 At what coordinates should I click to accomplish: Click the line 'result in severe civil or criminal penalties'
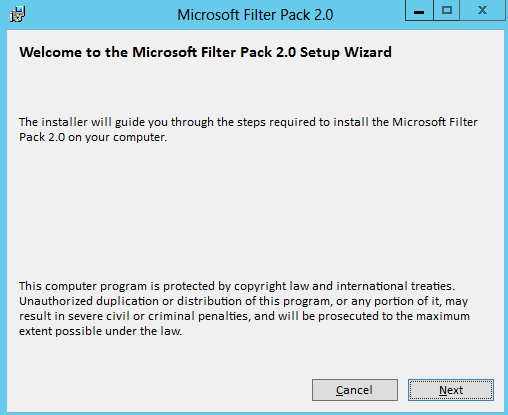pos(244,316)
